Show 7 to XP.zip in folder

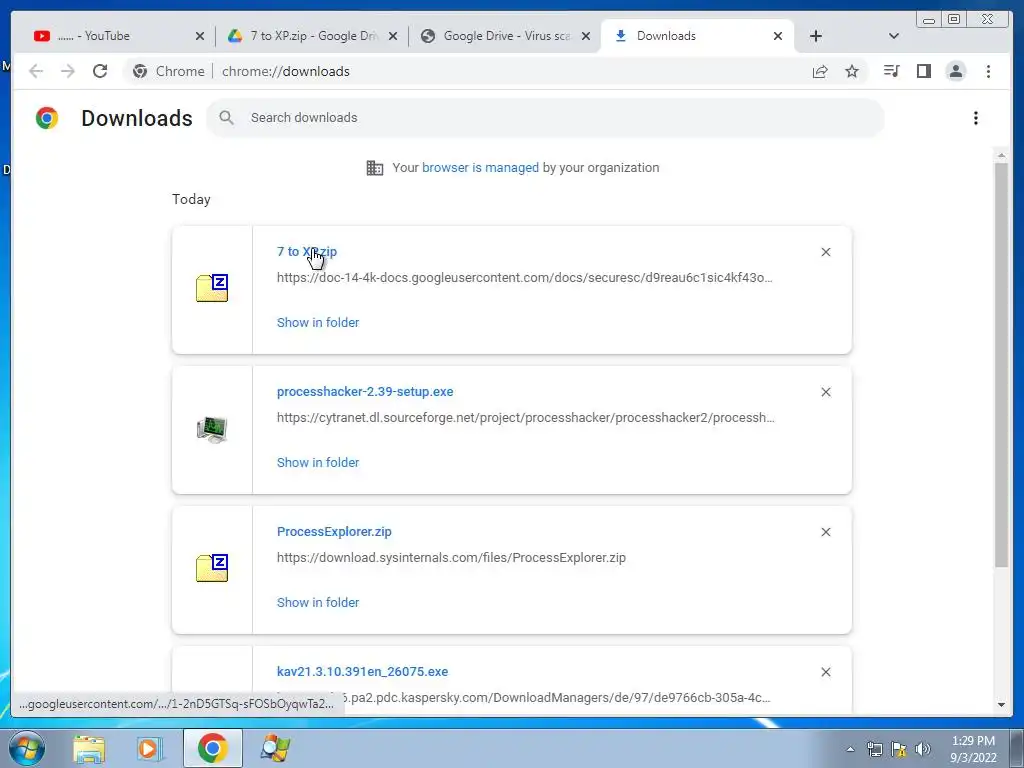318,323
